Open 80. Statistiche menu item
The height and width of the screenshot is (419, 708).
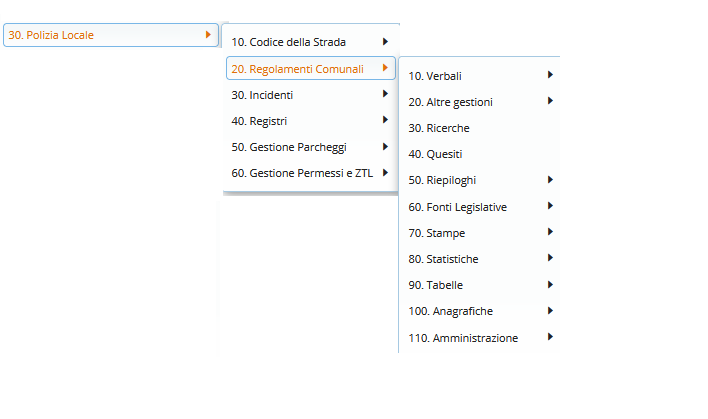pos(443,259)
